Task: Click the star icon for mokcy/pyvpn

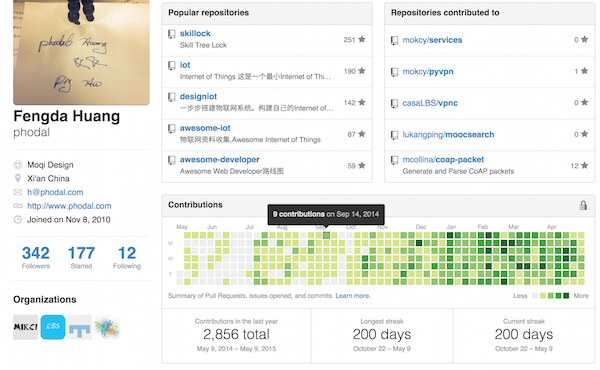Action: (x=584, y=71)
